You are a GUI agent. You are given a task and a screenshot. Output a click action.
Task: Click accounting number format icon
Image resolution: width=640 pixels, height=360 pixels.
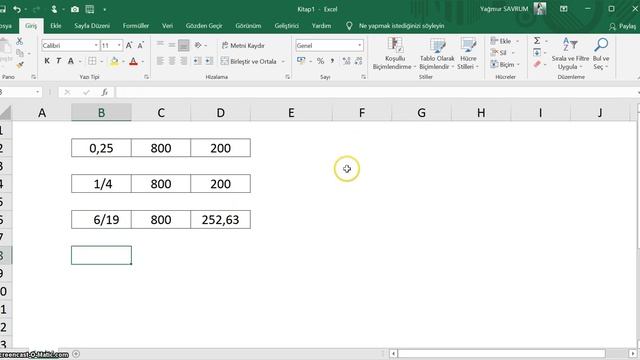click(x=301, y=61)
